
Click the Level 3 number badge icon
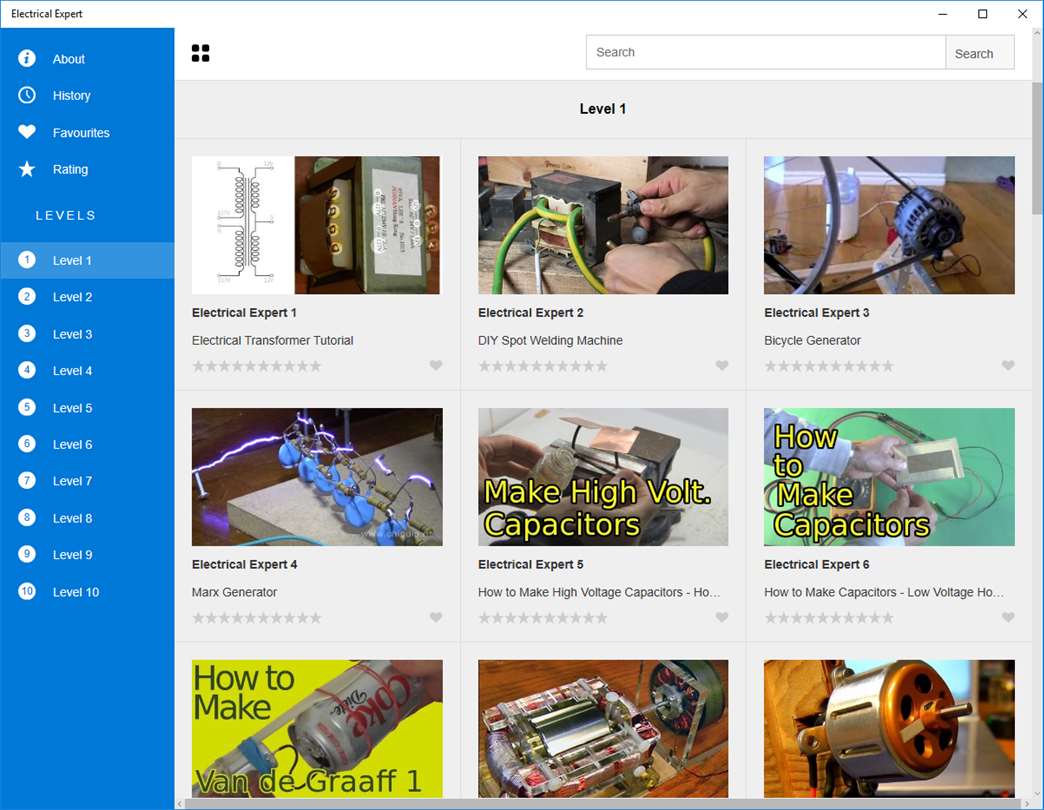27,333
